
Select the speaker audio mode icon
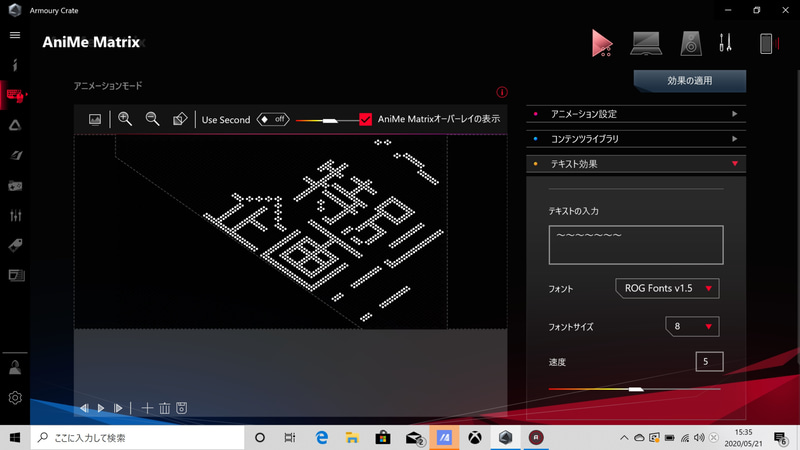click(691, 43)
